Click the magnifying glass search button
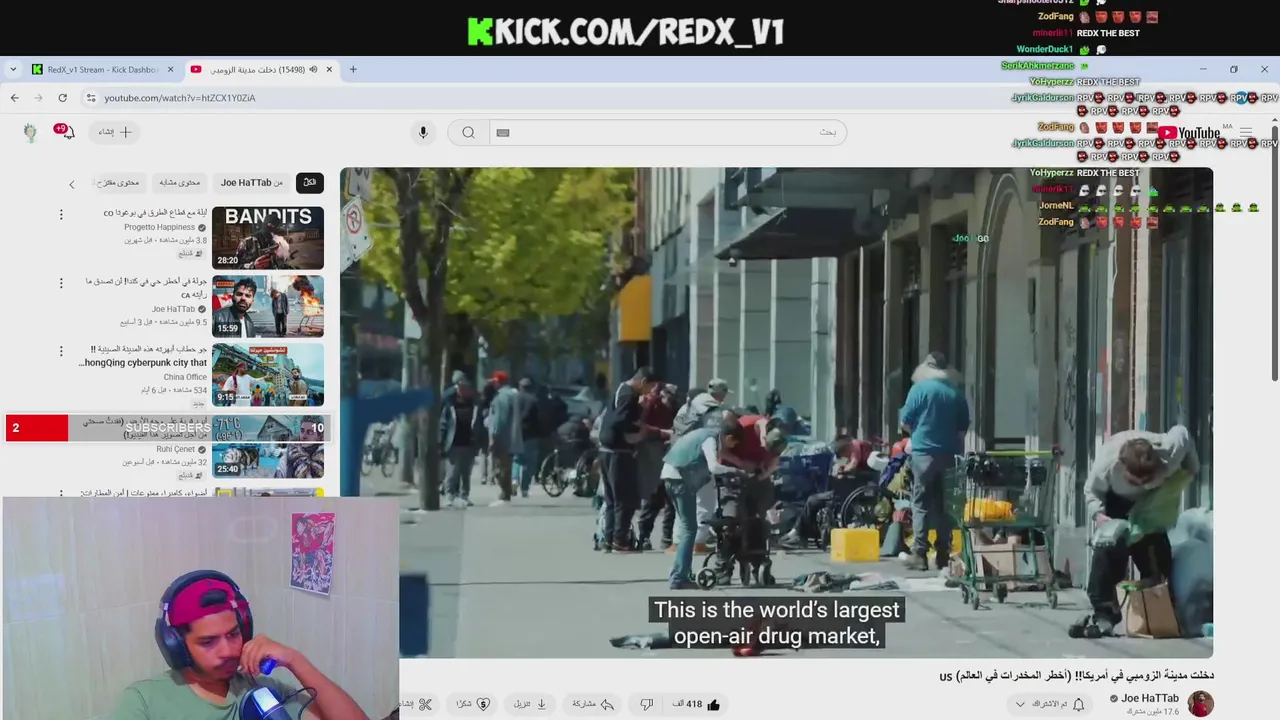Screen dimensions: 1280x720 [468, 132]
